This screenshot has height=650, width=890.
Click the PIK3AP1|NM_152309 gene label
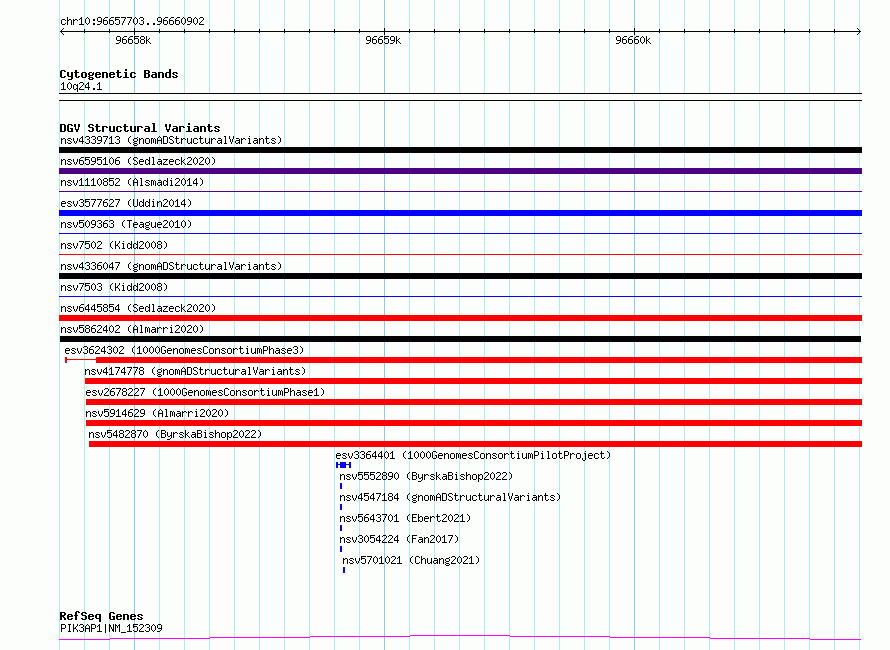tap(111, 628)
